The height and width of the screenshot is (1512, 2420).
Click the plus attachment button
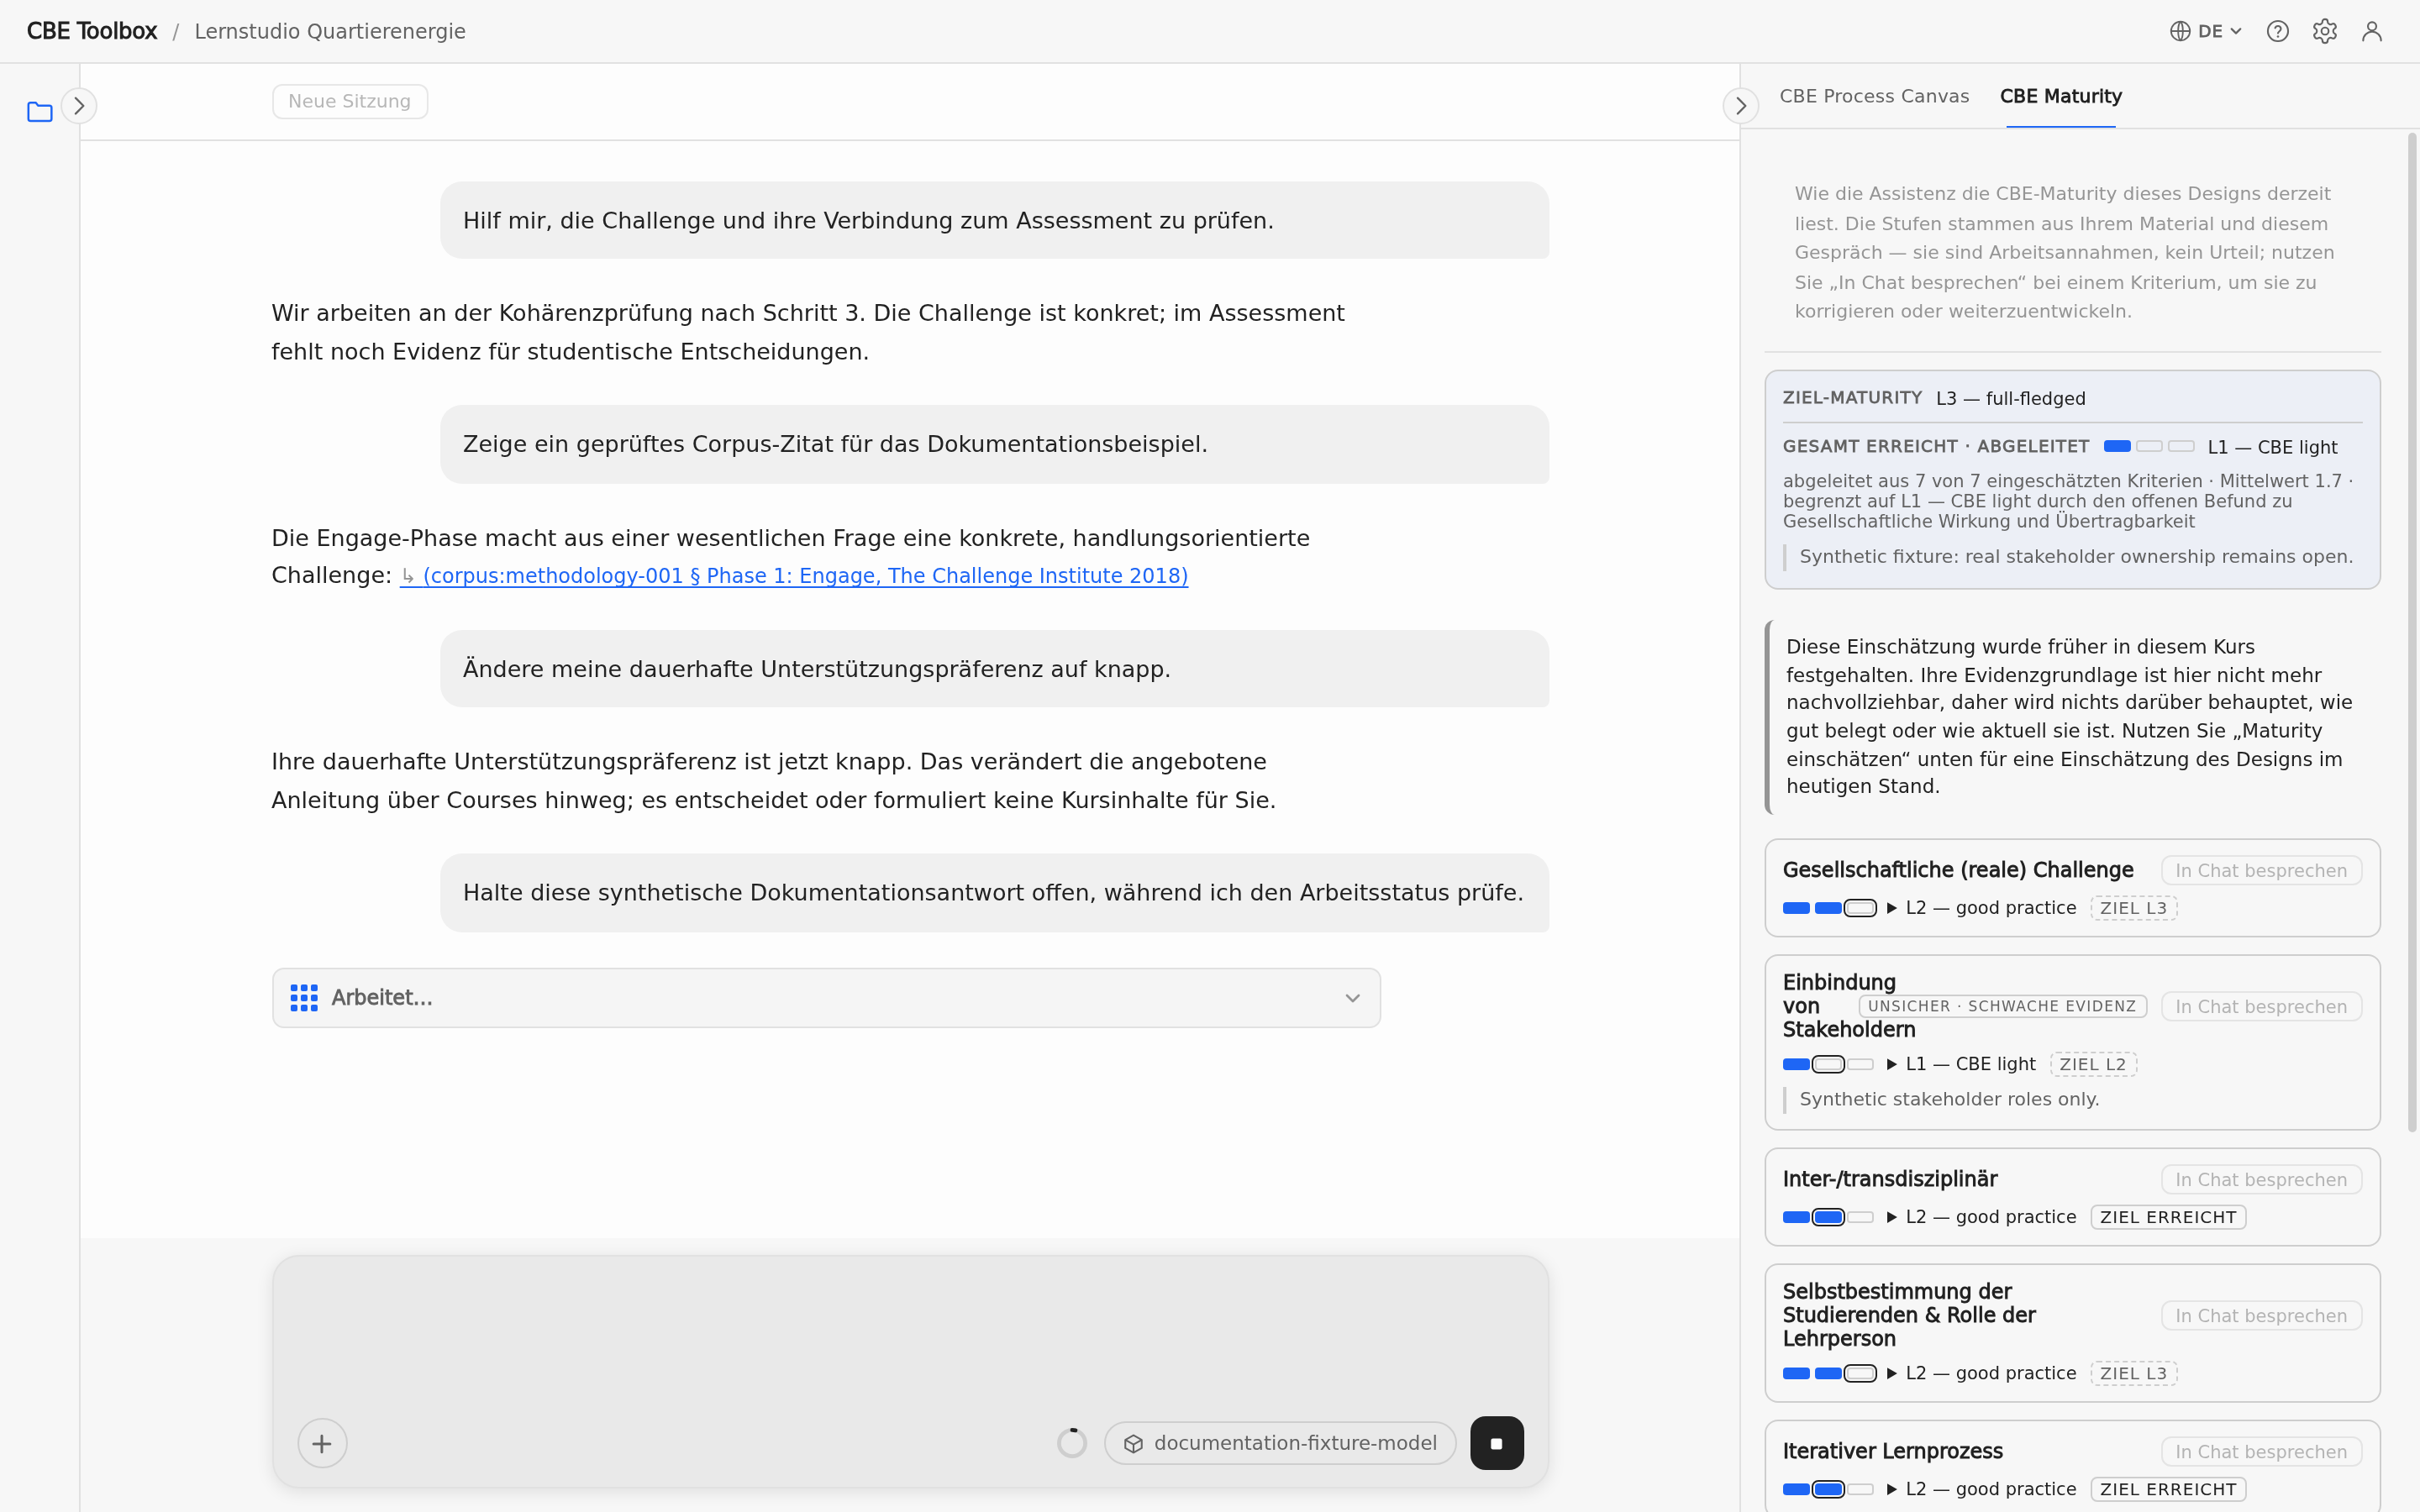click(x=322, y=1443)
